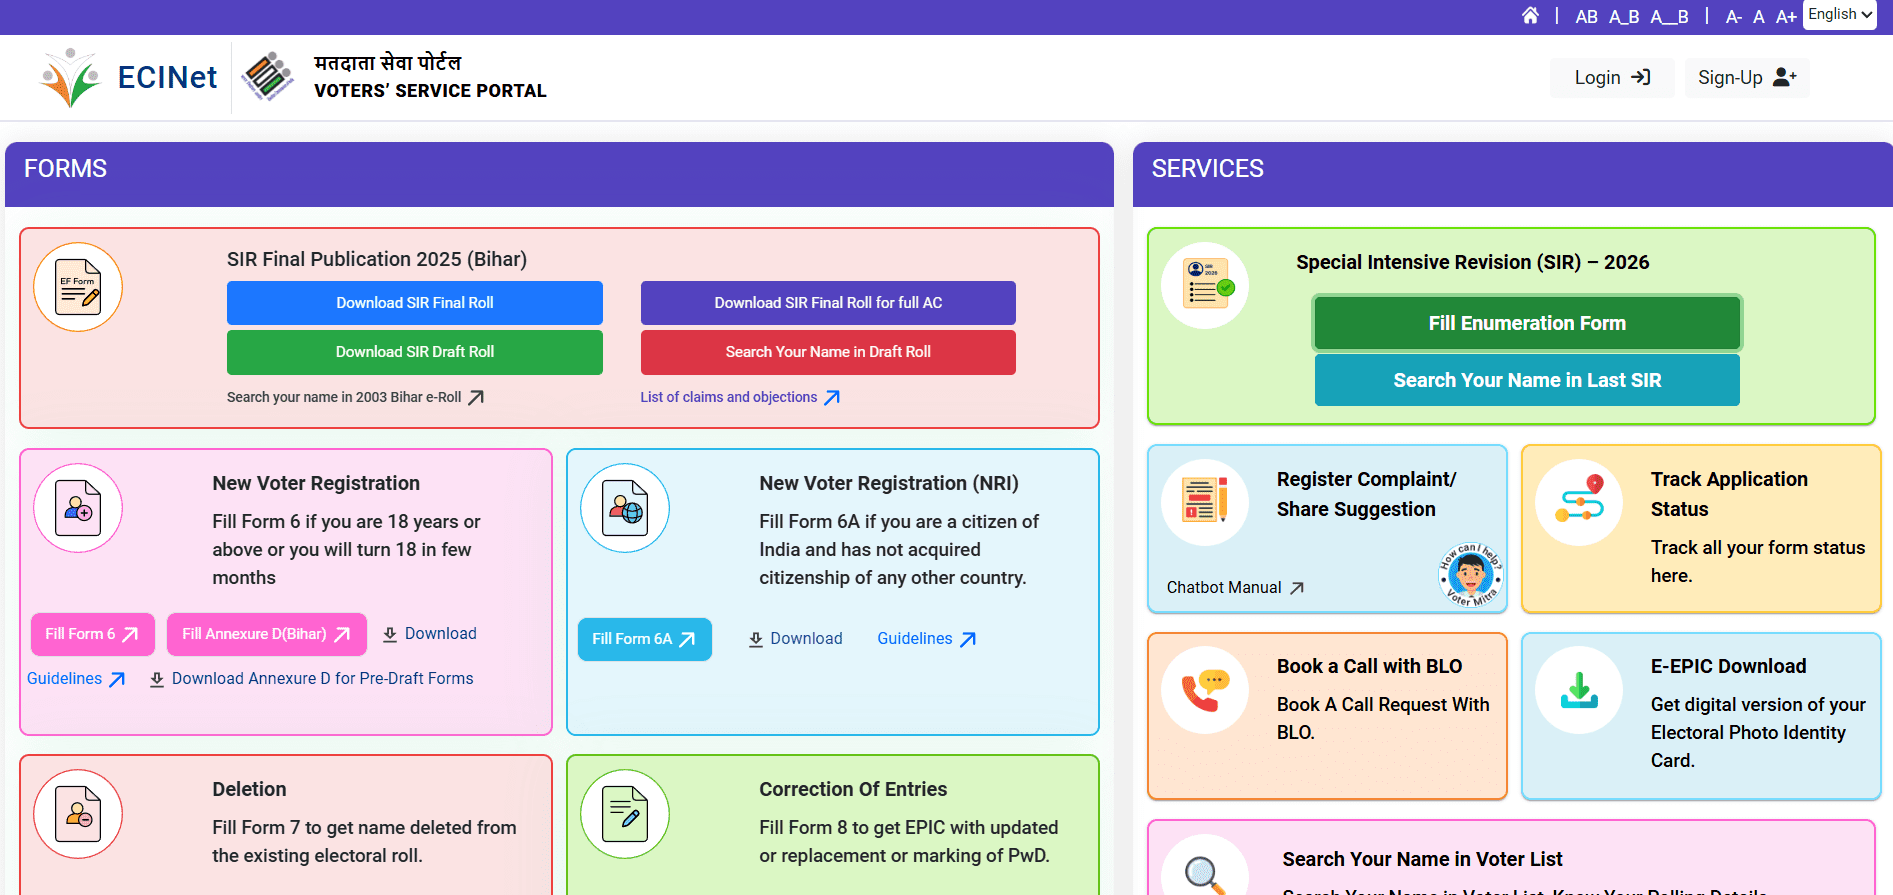The width and height of the screenshot is (1893, 895).
Task: Click the home icon in top bar
Action: [1530, 16]
